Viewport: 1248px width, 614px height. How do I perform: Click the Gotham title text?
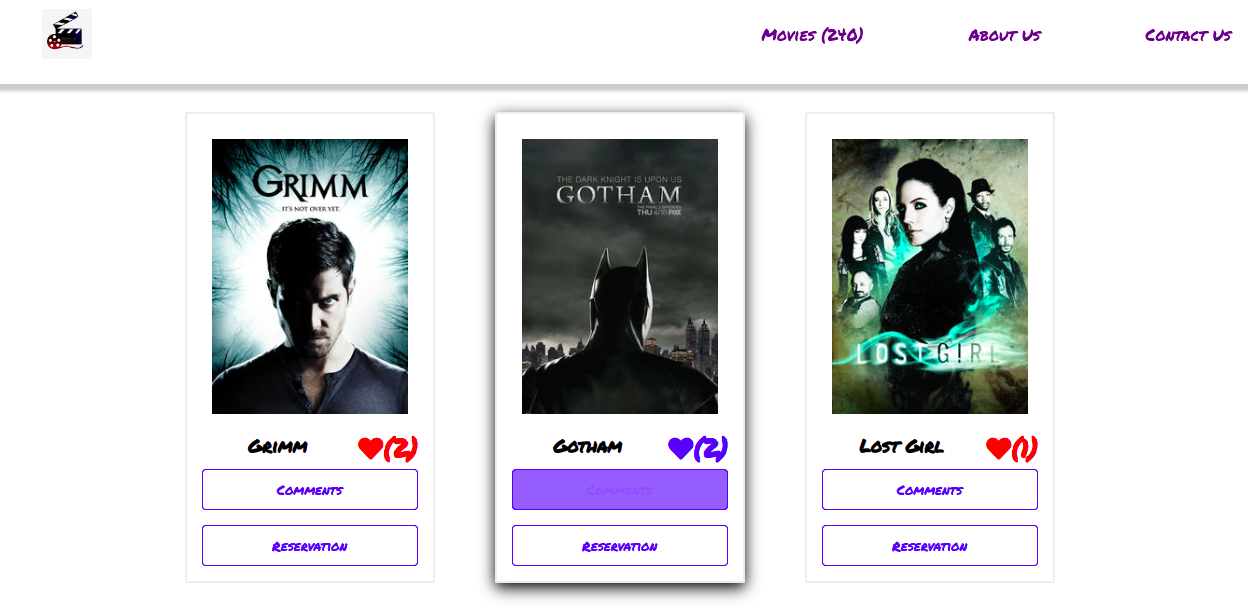click(588, 447)
